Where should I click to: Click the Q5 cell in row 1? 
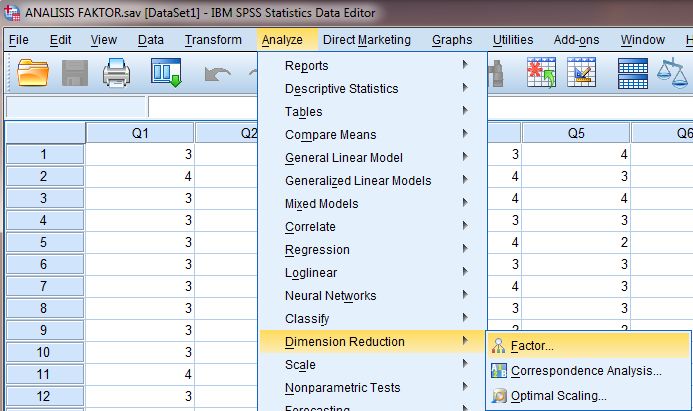576,154
